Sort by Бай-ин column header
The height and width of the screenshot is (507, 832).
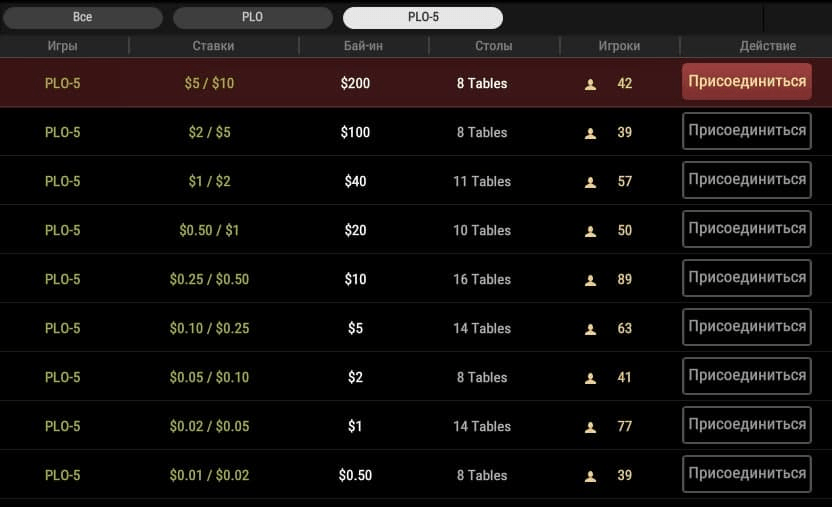tap(363, 46)
